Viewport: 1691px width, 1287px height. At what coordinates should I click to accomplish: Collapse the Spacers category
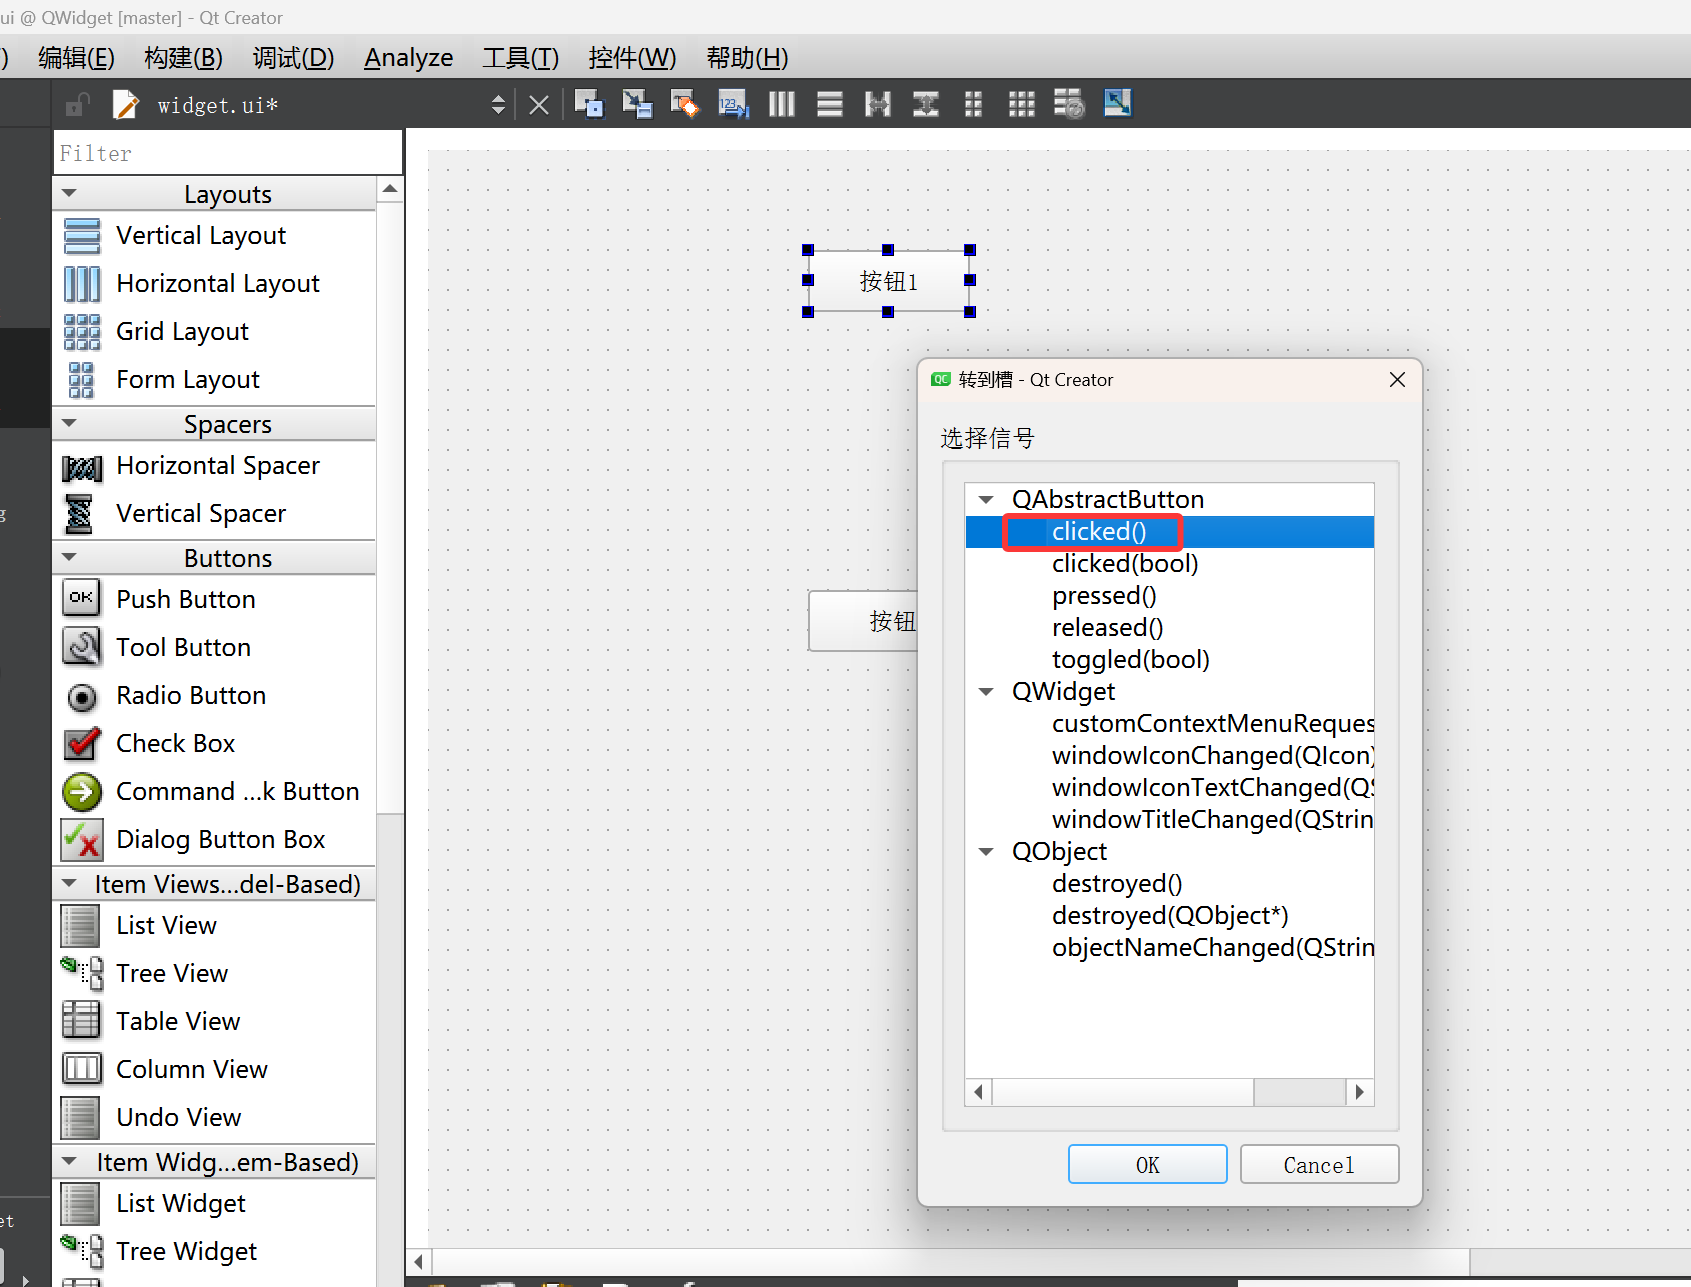(x=69, y=423)
